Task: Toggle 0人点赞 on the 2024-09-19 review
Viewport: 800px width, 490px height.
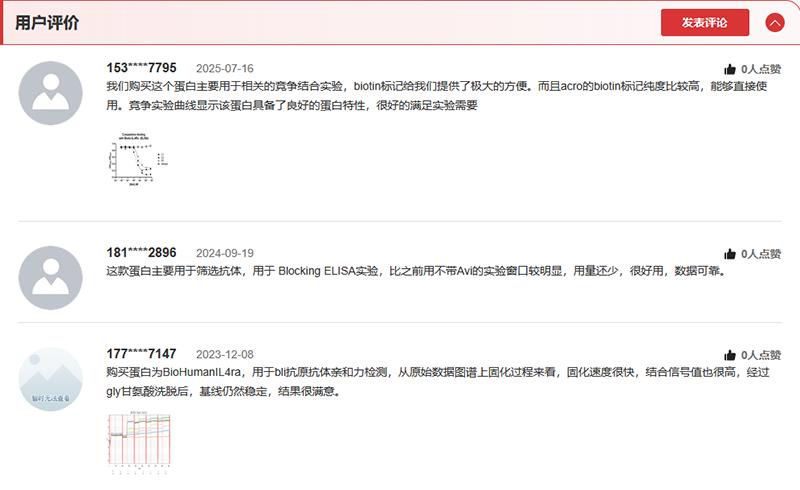Action: coord(761,254)
